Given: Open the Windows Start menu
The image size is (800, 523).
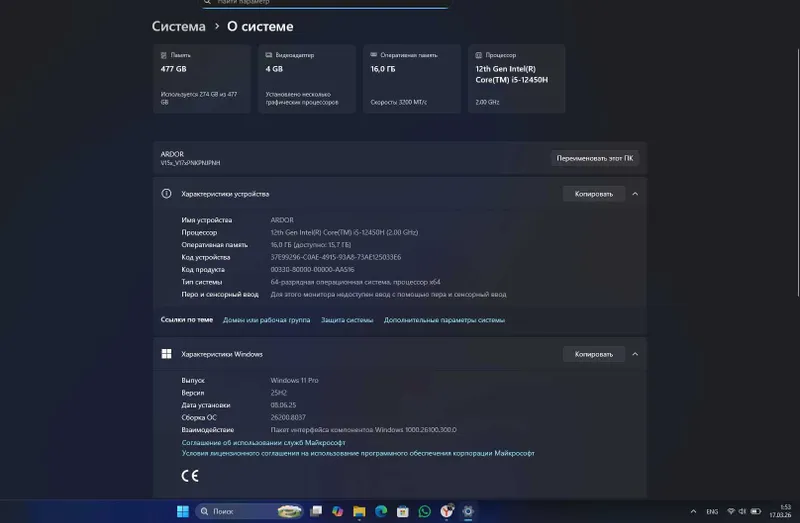Looking at the screenshot, I should coord(183,511).
